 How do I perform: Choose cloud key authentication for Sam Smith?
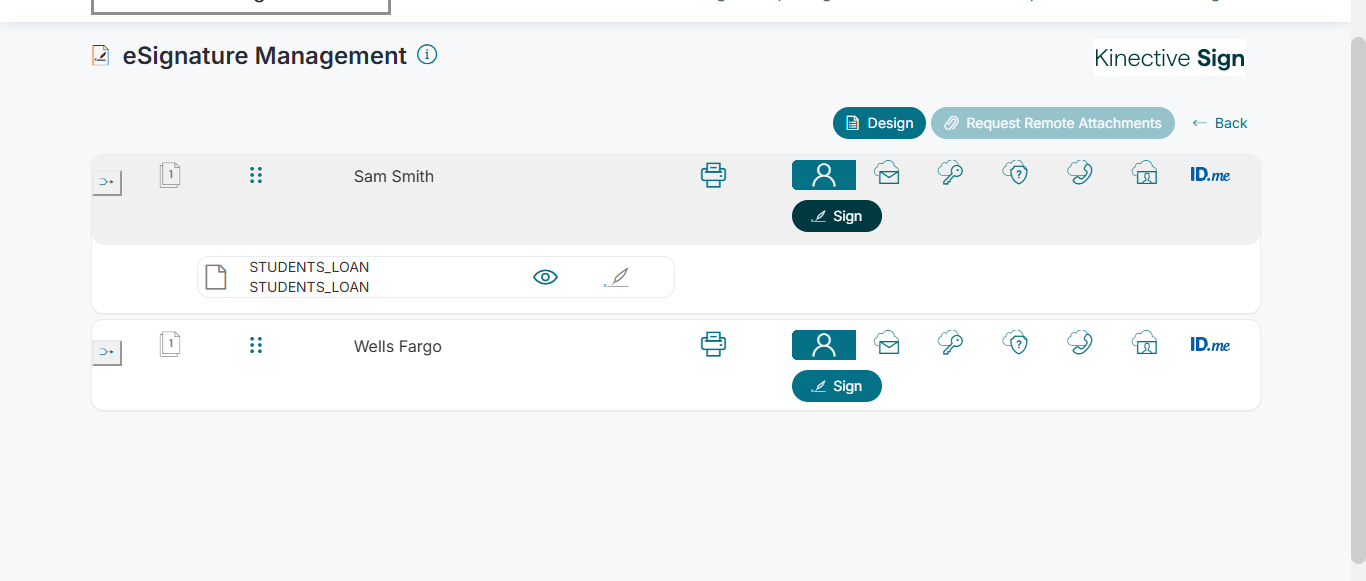click(x=950, y=174)
